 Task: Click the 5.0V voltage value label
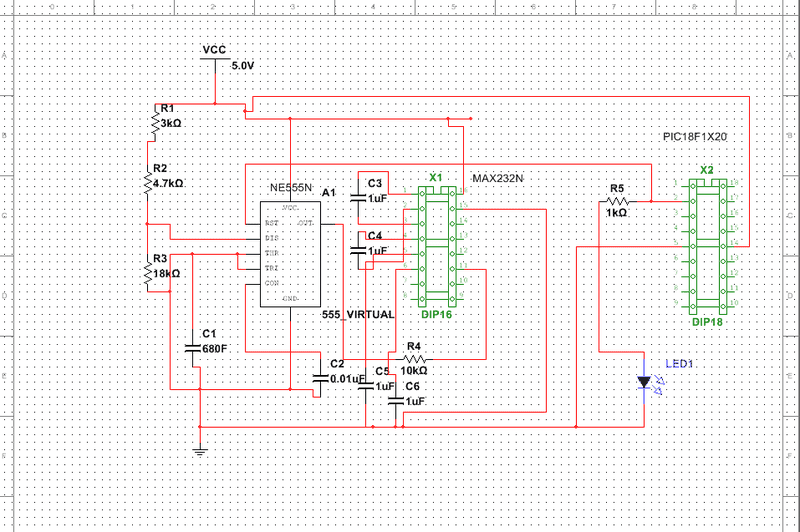(242, 66)
